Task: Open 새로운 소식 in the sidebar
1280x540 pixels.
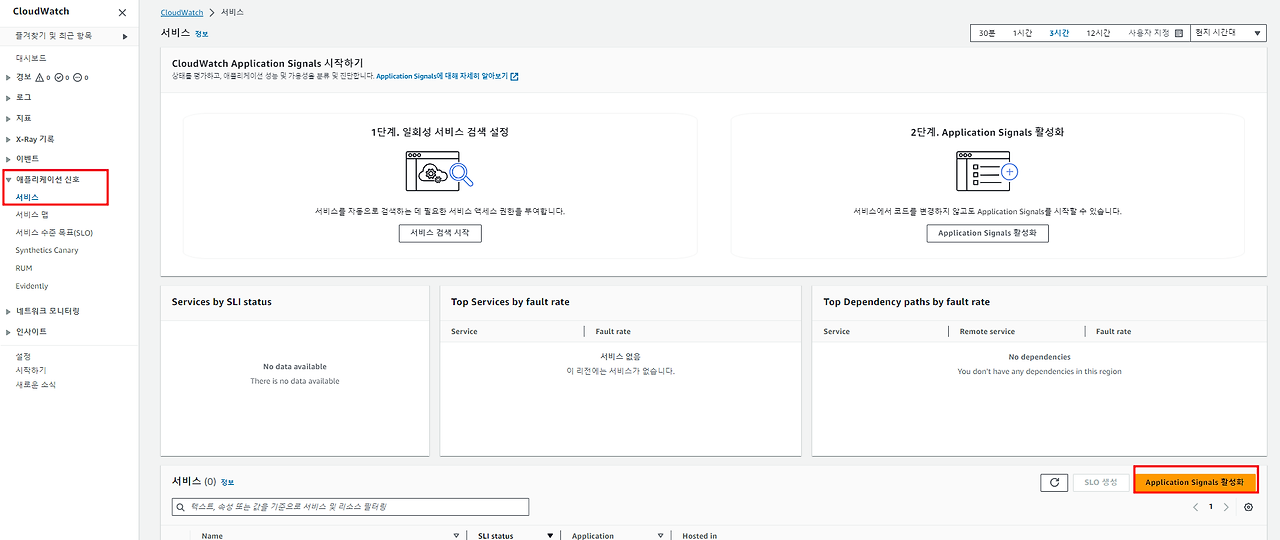Action: click(35, 384)
